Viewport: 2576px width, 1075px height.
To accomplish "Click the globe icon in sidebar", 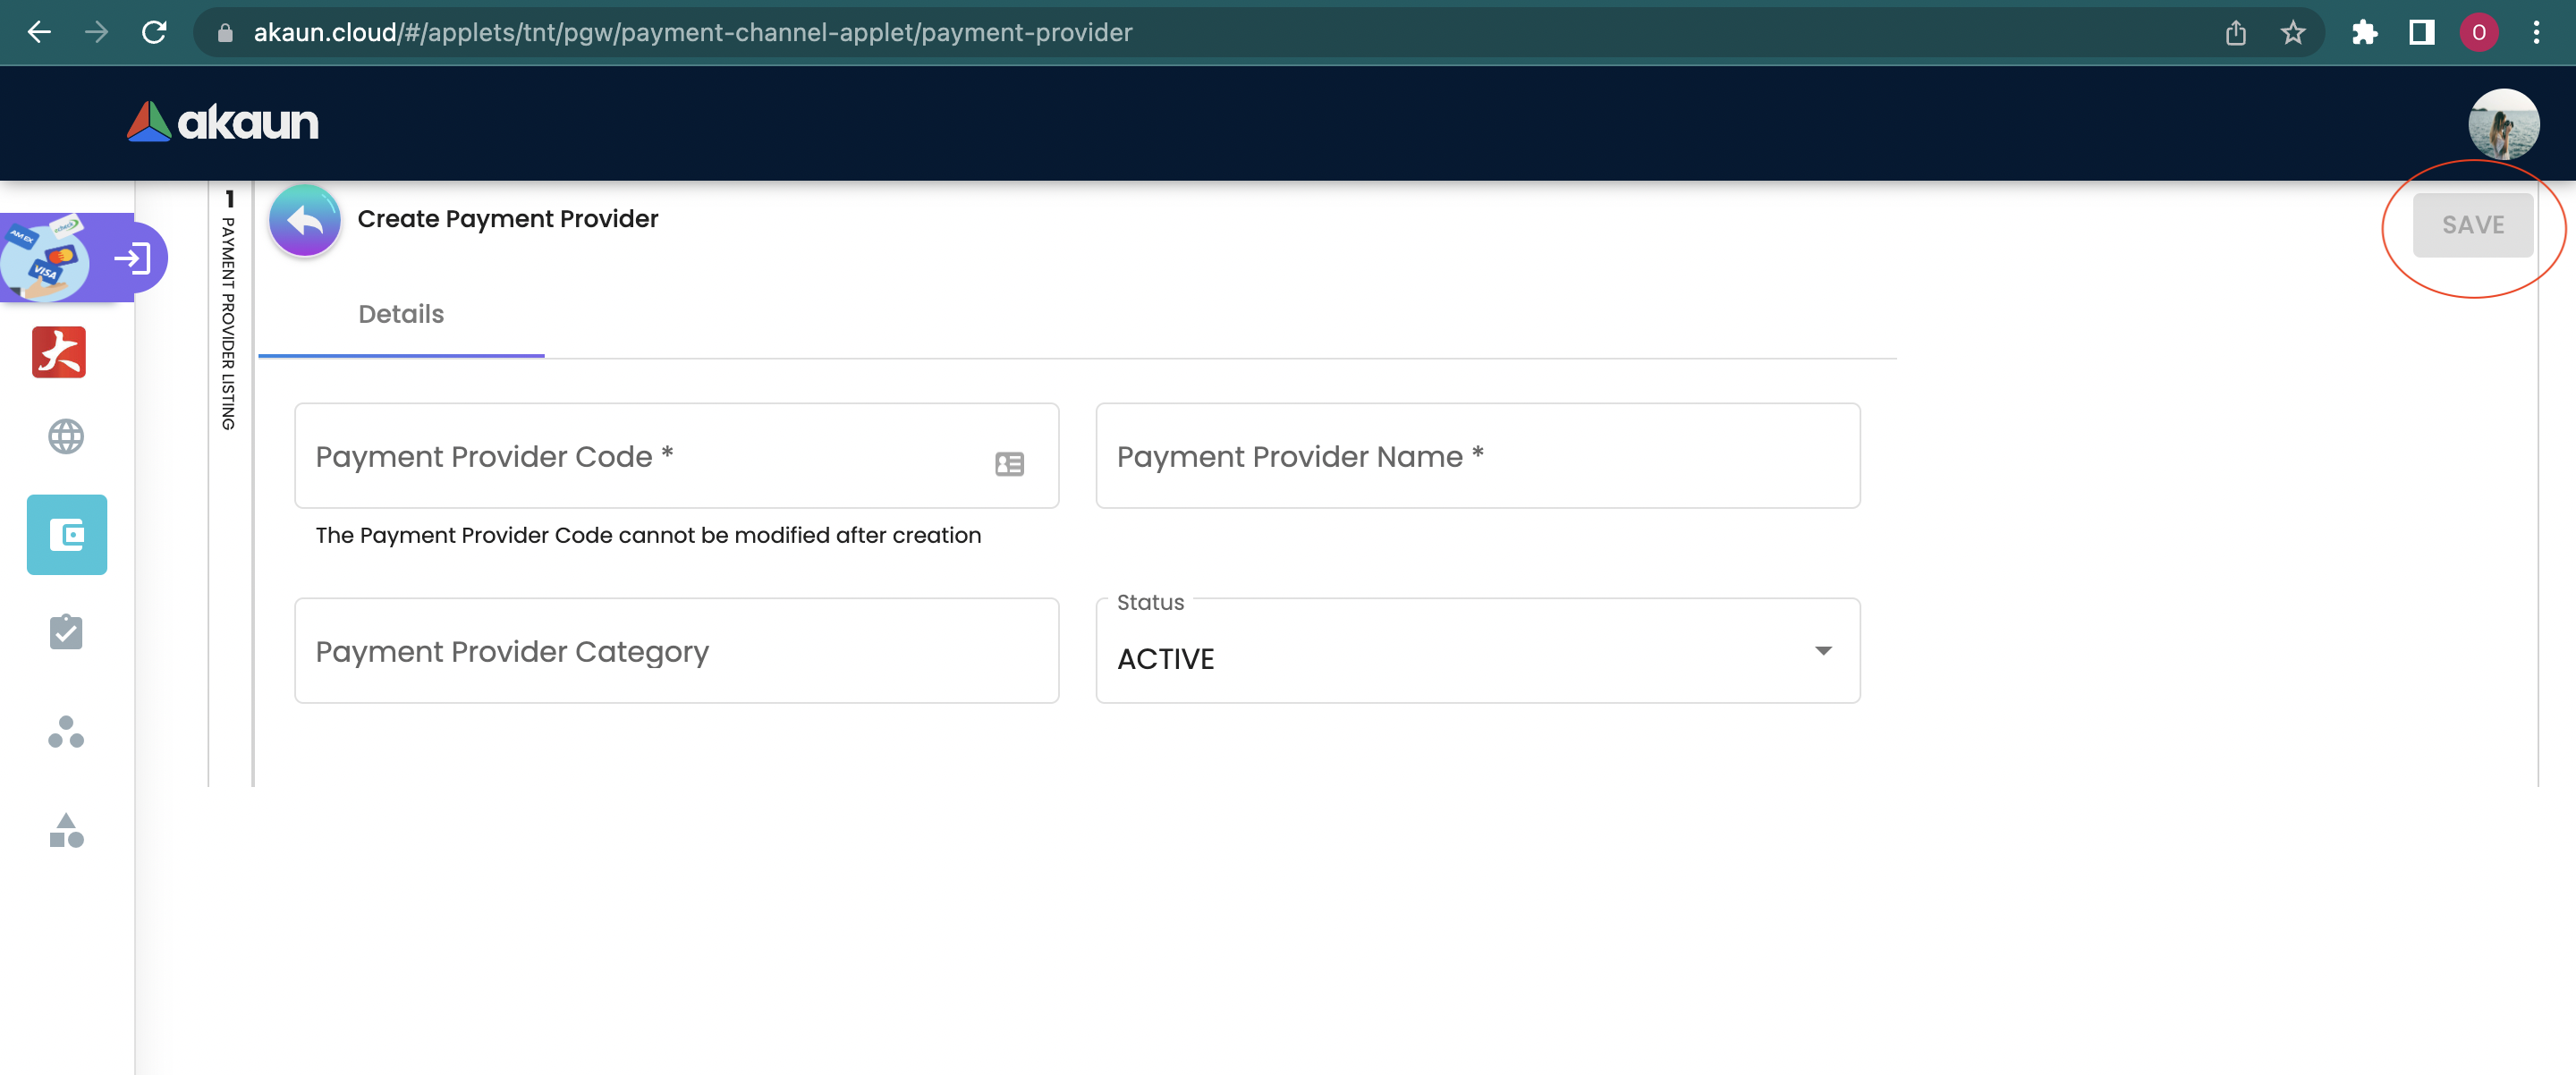I will [66, 437].
